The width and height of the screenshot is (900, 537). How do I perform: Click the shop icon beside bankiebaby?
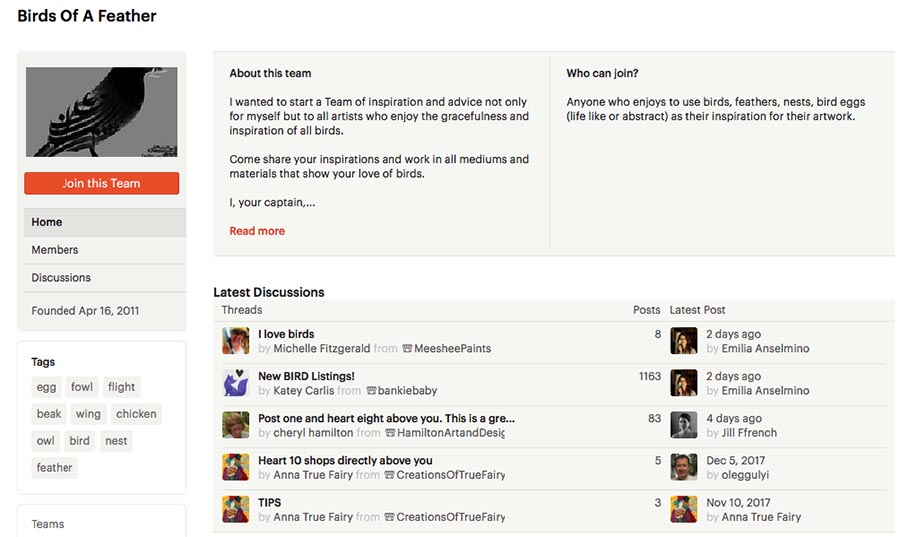(371, 391)
